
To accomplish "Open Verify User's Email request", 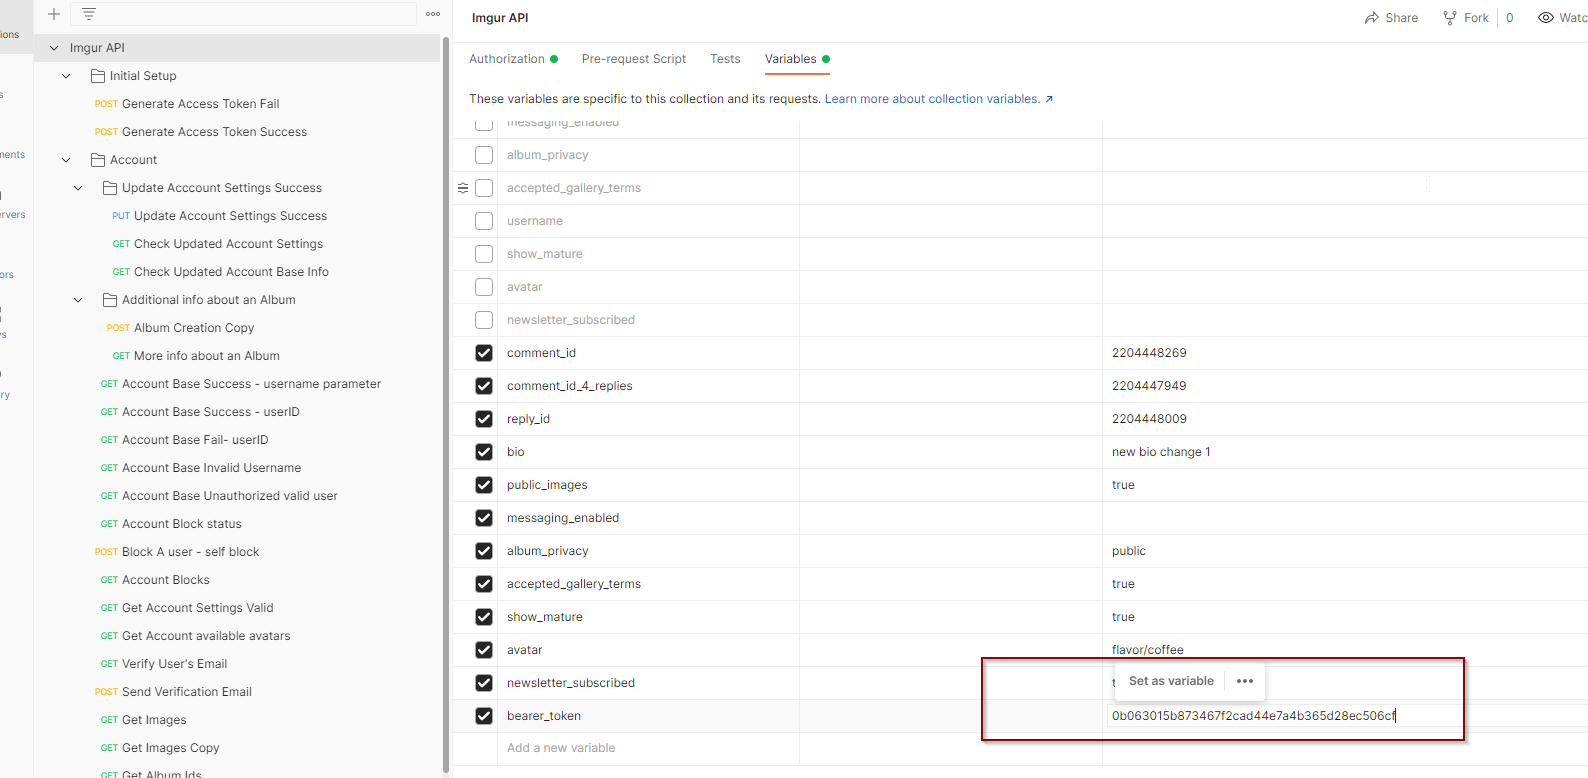I will (x=174, y=664).
